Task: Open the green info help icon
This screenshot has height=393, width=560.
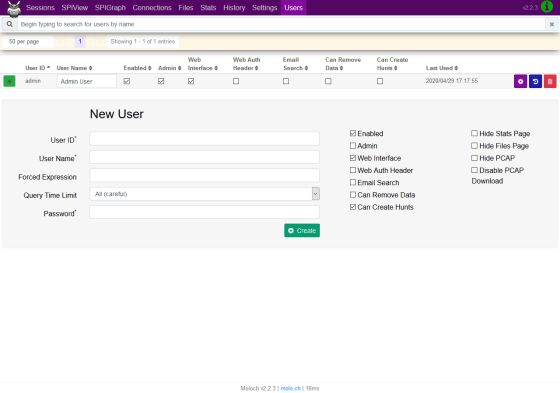Action: click(547, 7)
